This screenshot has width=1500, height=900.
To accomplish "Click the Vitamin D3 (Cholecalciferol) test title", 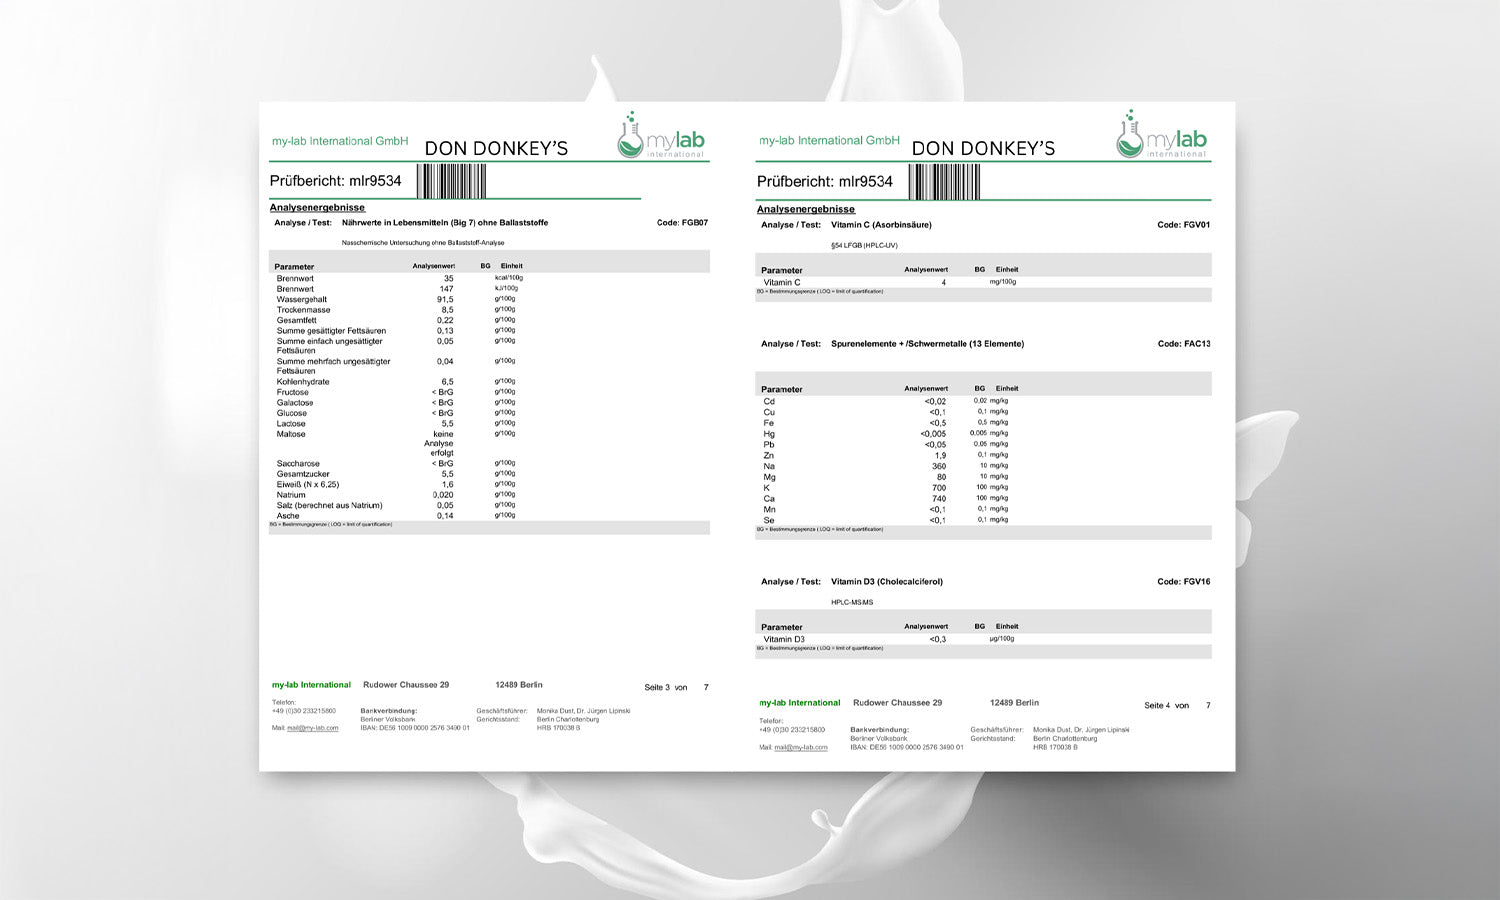I will [886, 582].
